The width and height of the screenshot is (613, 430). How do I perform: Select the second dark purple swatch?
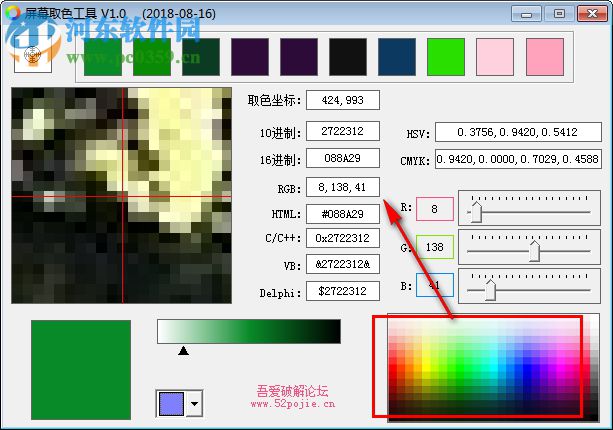pyautogui.click(x=299, y=57)
